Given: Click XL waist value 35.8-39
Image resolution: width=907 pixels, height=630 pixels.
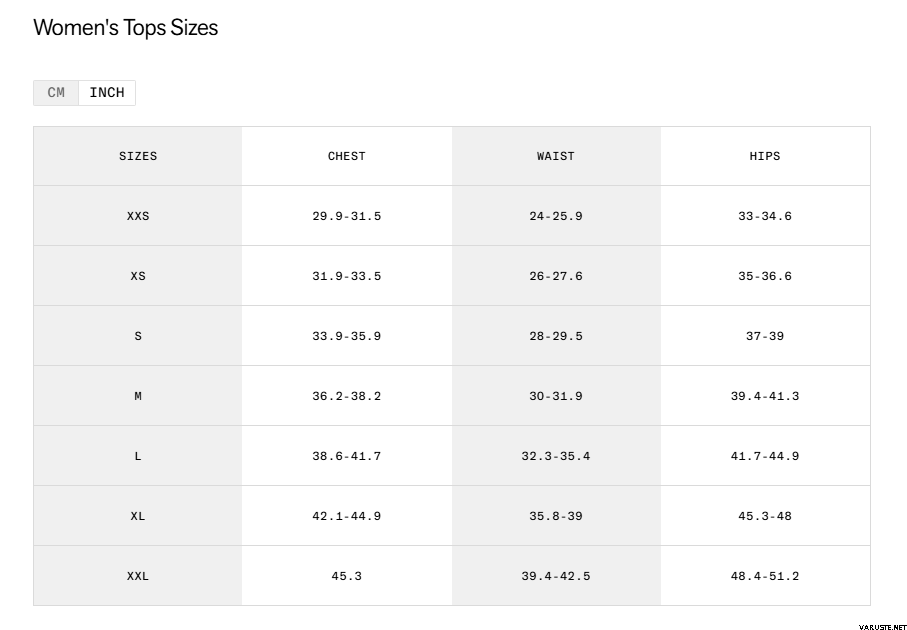Looking at the screenshot, I should tap(556, 516).
